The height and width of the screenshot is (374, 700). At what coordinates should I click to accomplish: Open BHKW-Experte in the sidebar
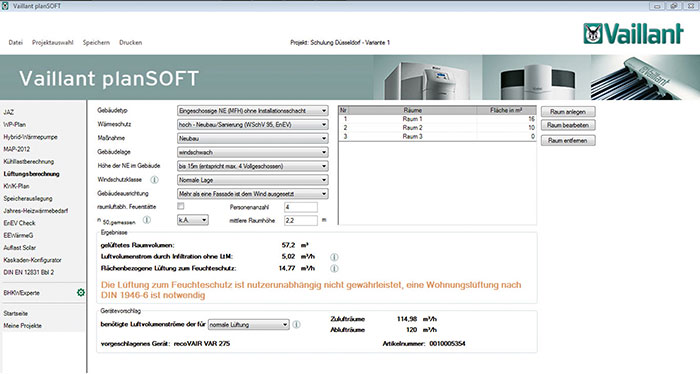(21, 293)
